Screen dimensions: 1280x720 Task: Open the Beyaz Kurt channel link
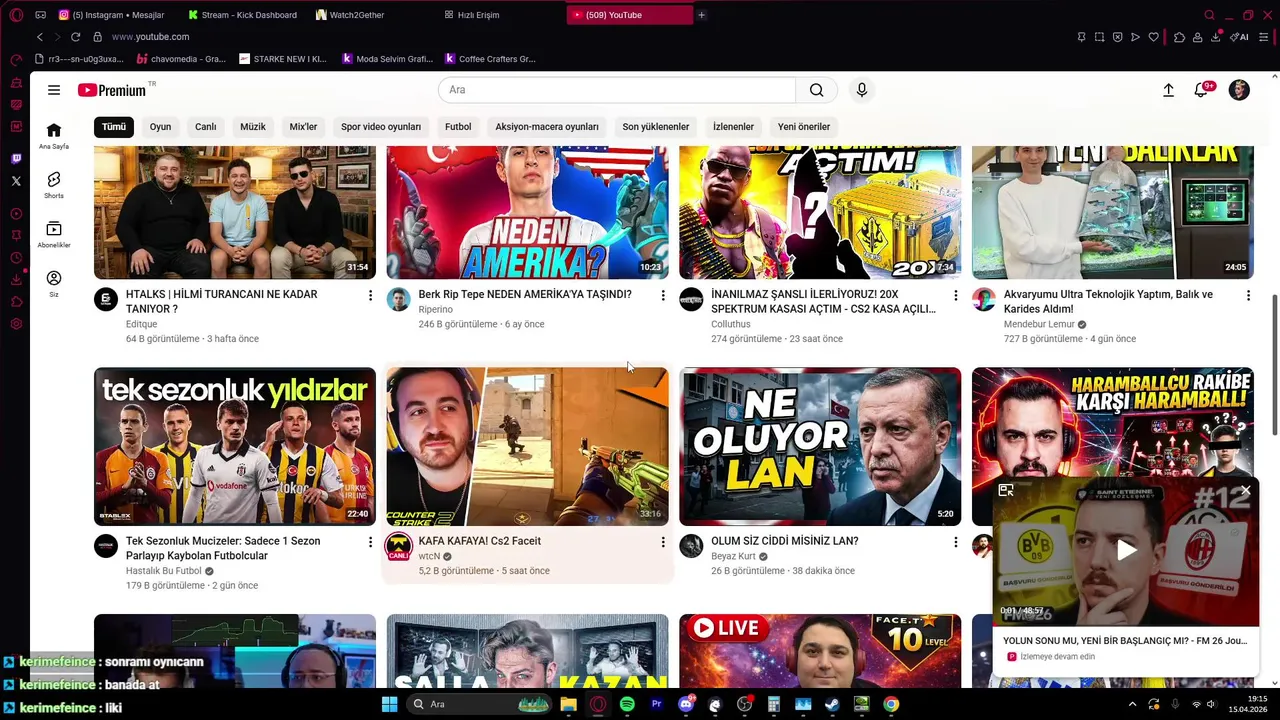(x=733, y=556)
